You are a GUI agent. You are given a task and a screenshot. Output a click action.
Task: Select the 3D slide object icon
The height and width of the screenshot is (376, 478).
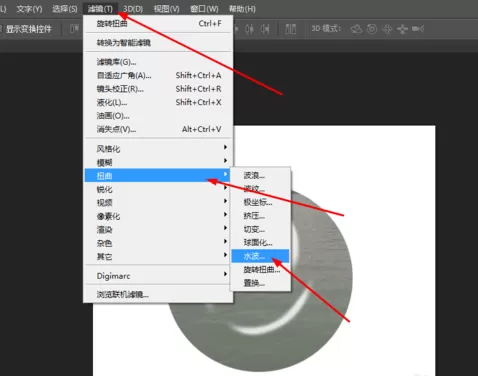[402, 29]
